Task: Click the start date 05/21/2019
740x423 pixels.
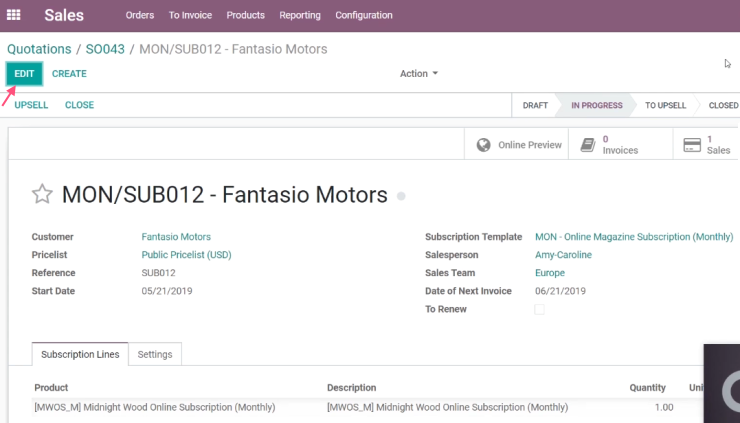Action: [167, 291]
